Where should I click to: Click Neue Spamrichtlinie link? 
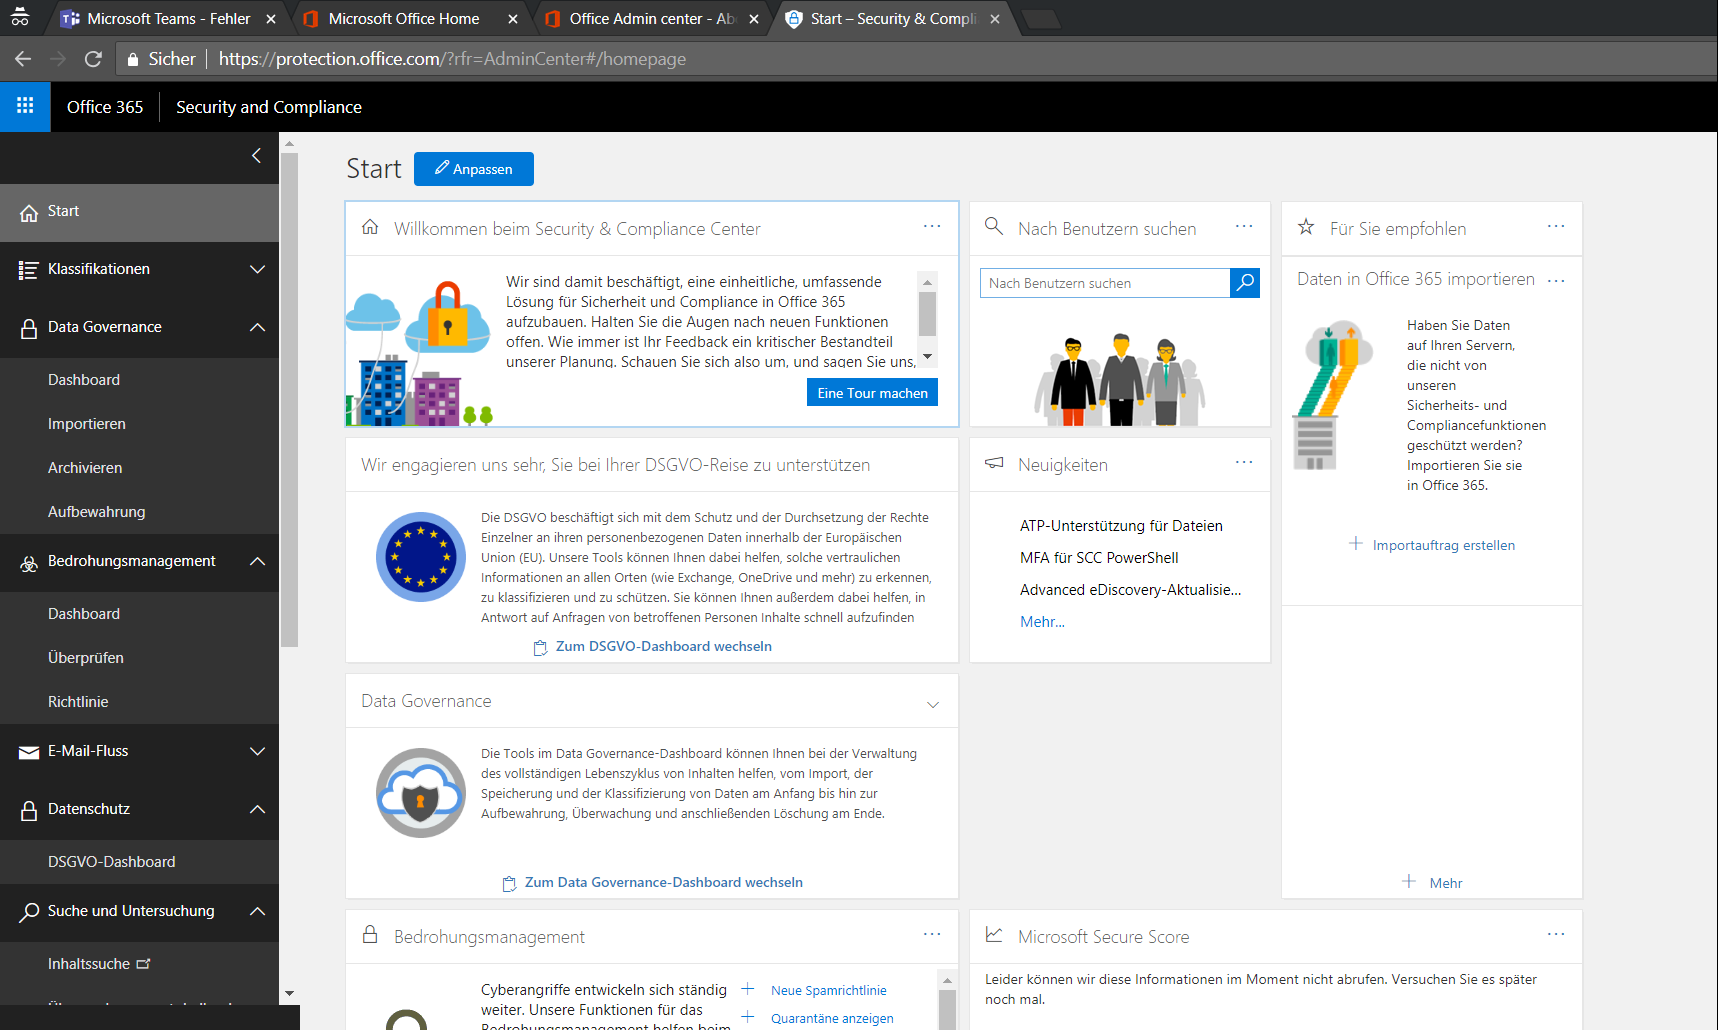[828, 990]
